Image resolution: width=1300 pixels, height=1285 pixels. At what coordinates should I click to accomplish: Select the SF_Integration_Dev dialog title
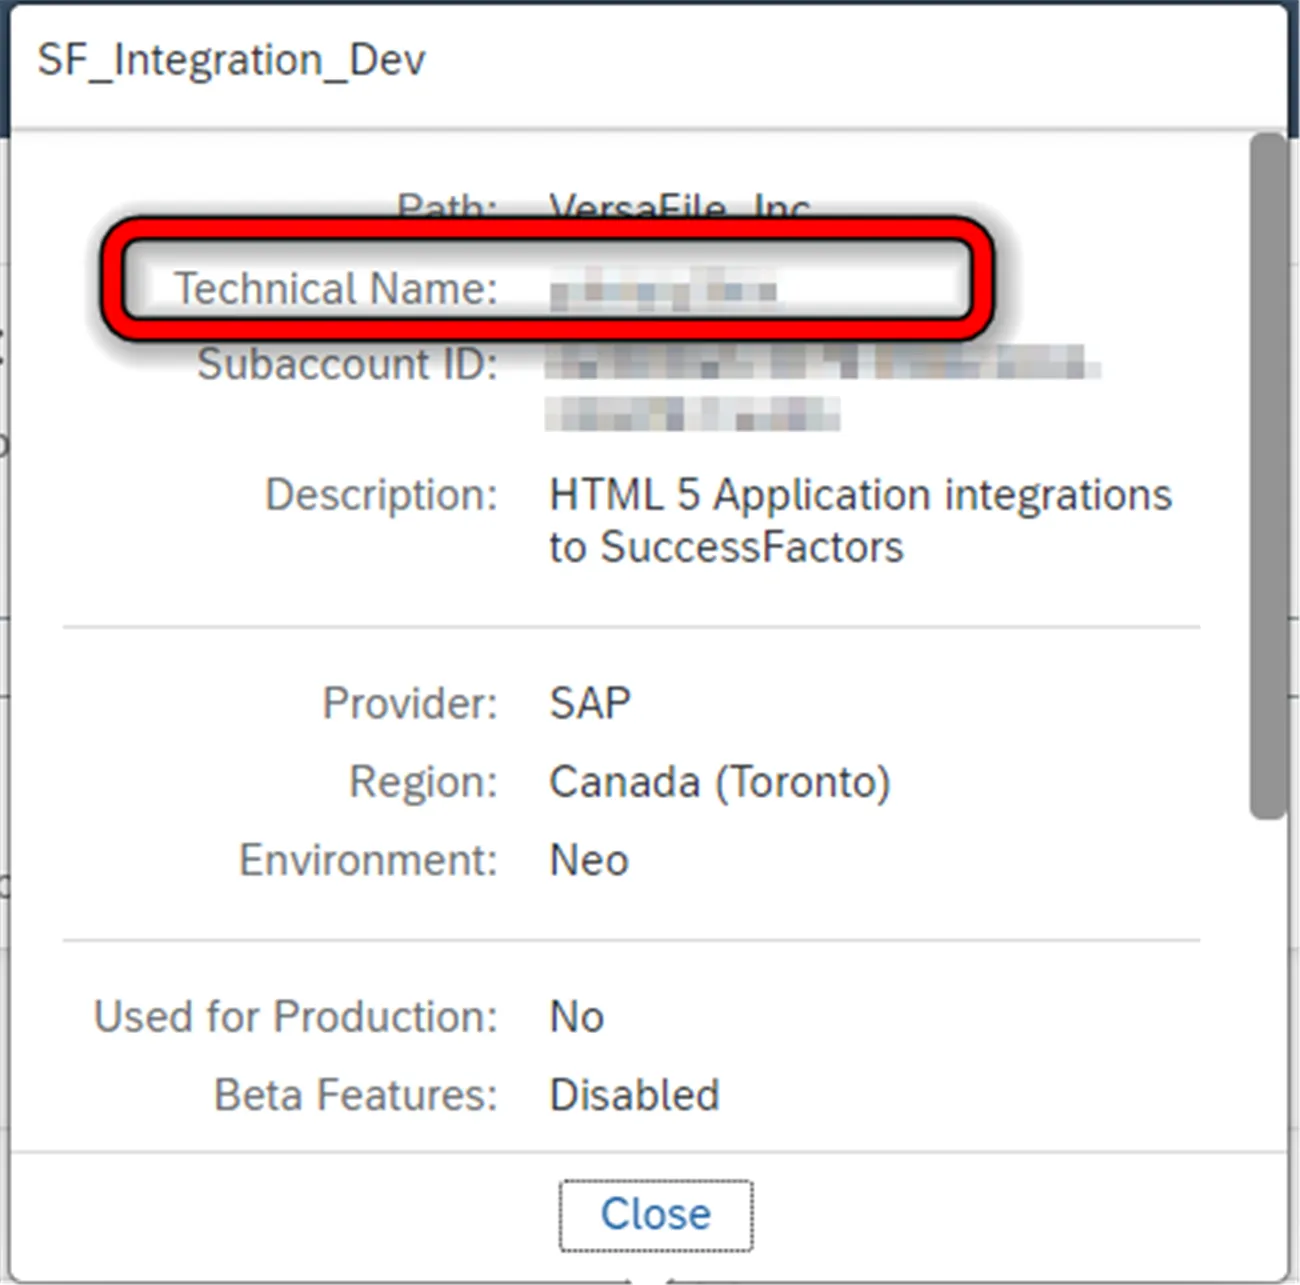pyautogui.click(x=232, y=60)
